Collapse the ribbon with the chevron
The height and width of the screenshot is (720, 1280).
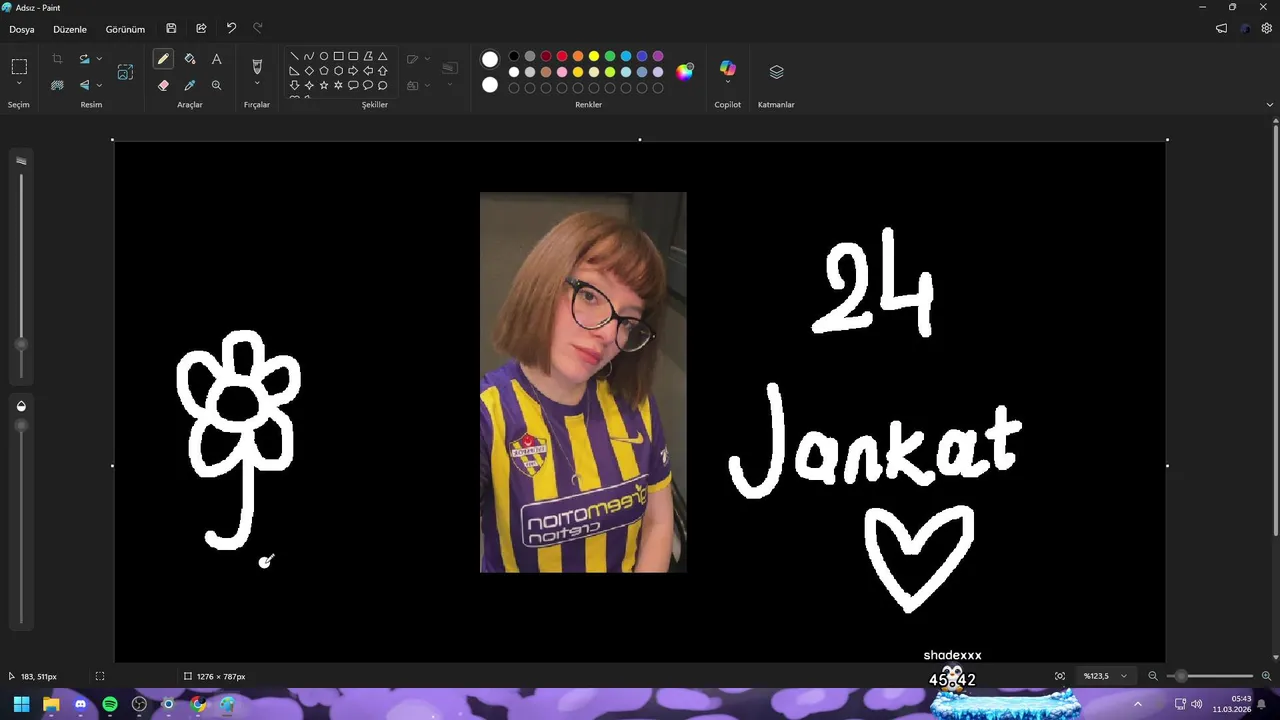point(1271,104)
